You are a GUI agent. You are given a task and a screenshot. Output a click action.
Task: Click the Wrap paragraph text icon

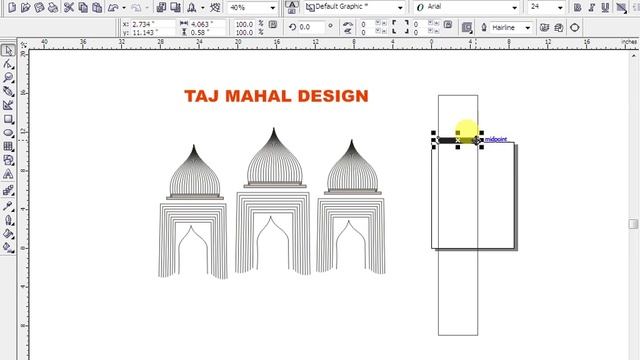click(x=467, y=28)
